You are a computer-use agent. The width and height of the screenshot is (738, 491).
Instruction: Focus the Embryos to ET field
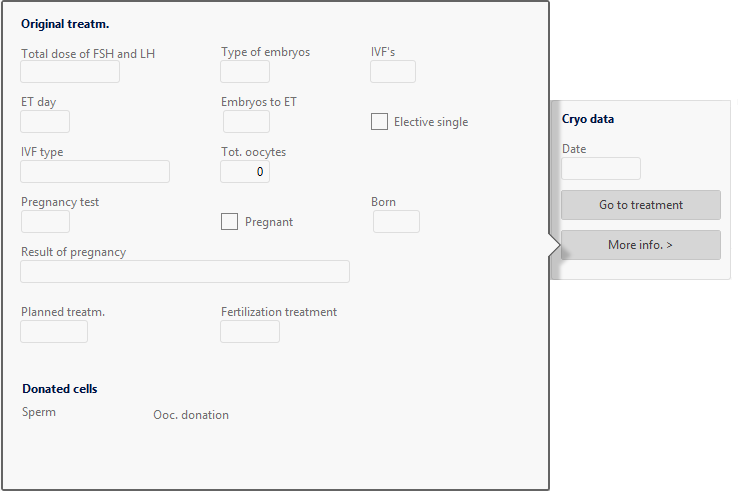246,121
